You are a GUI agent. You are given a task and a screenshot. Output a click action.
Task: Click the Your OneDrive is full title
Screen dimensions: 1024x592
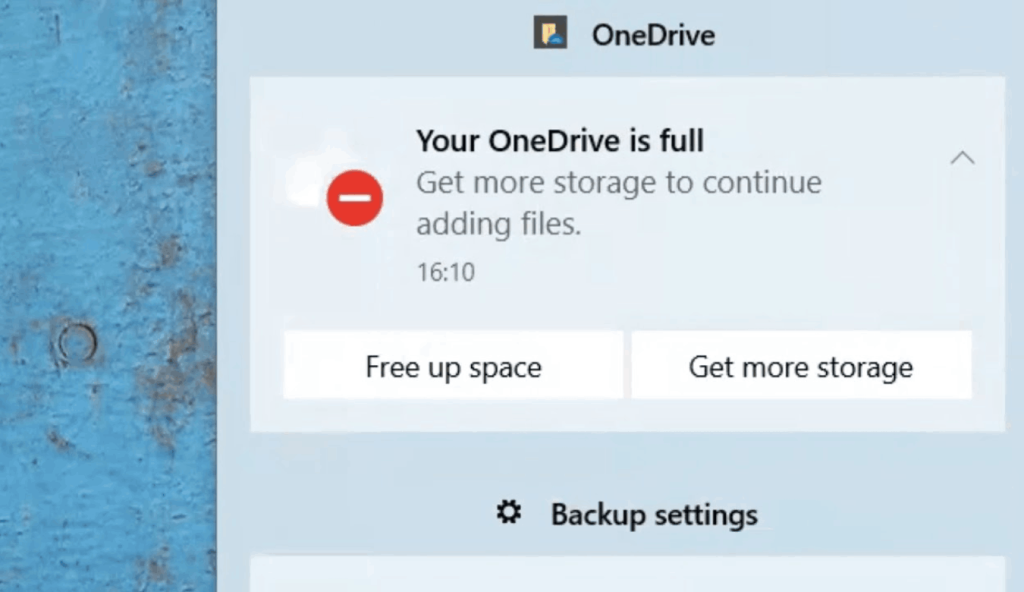(x=559, y=141)
